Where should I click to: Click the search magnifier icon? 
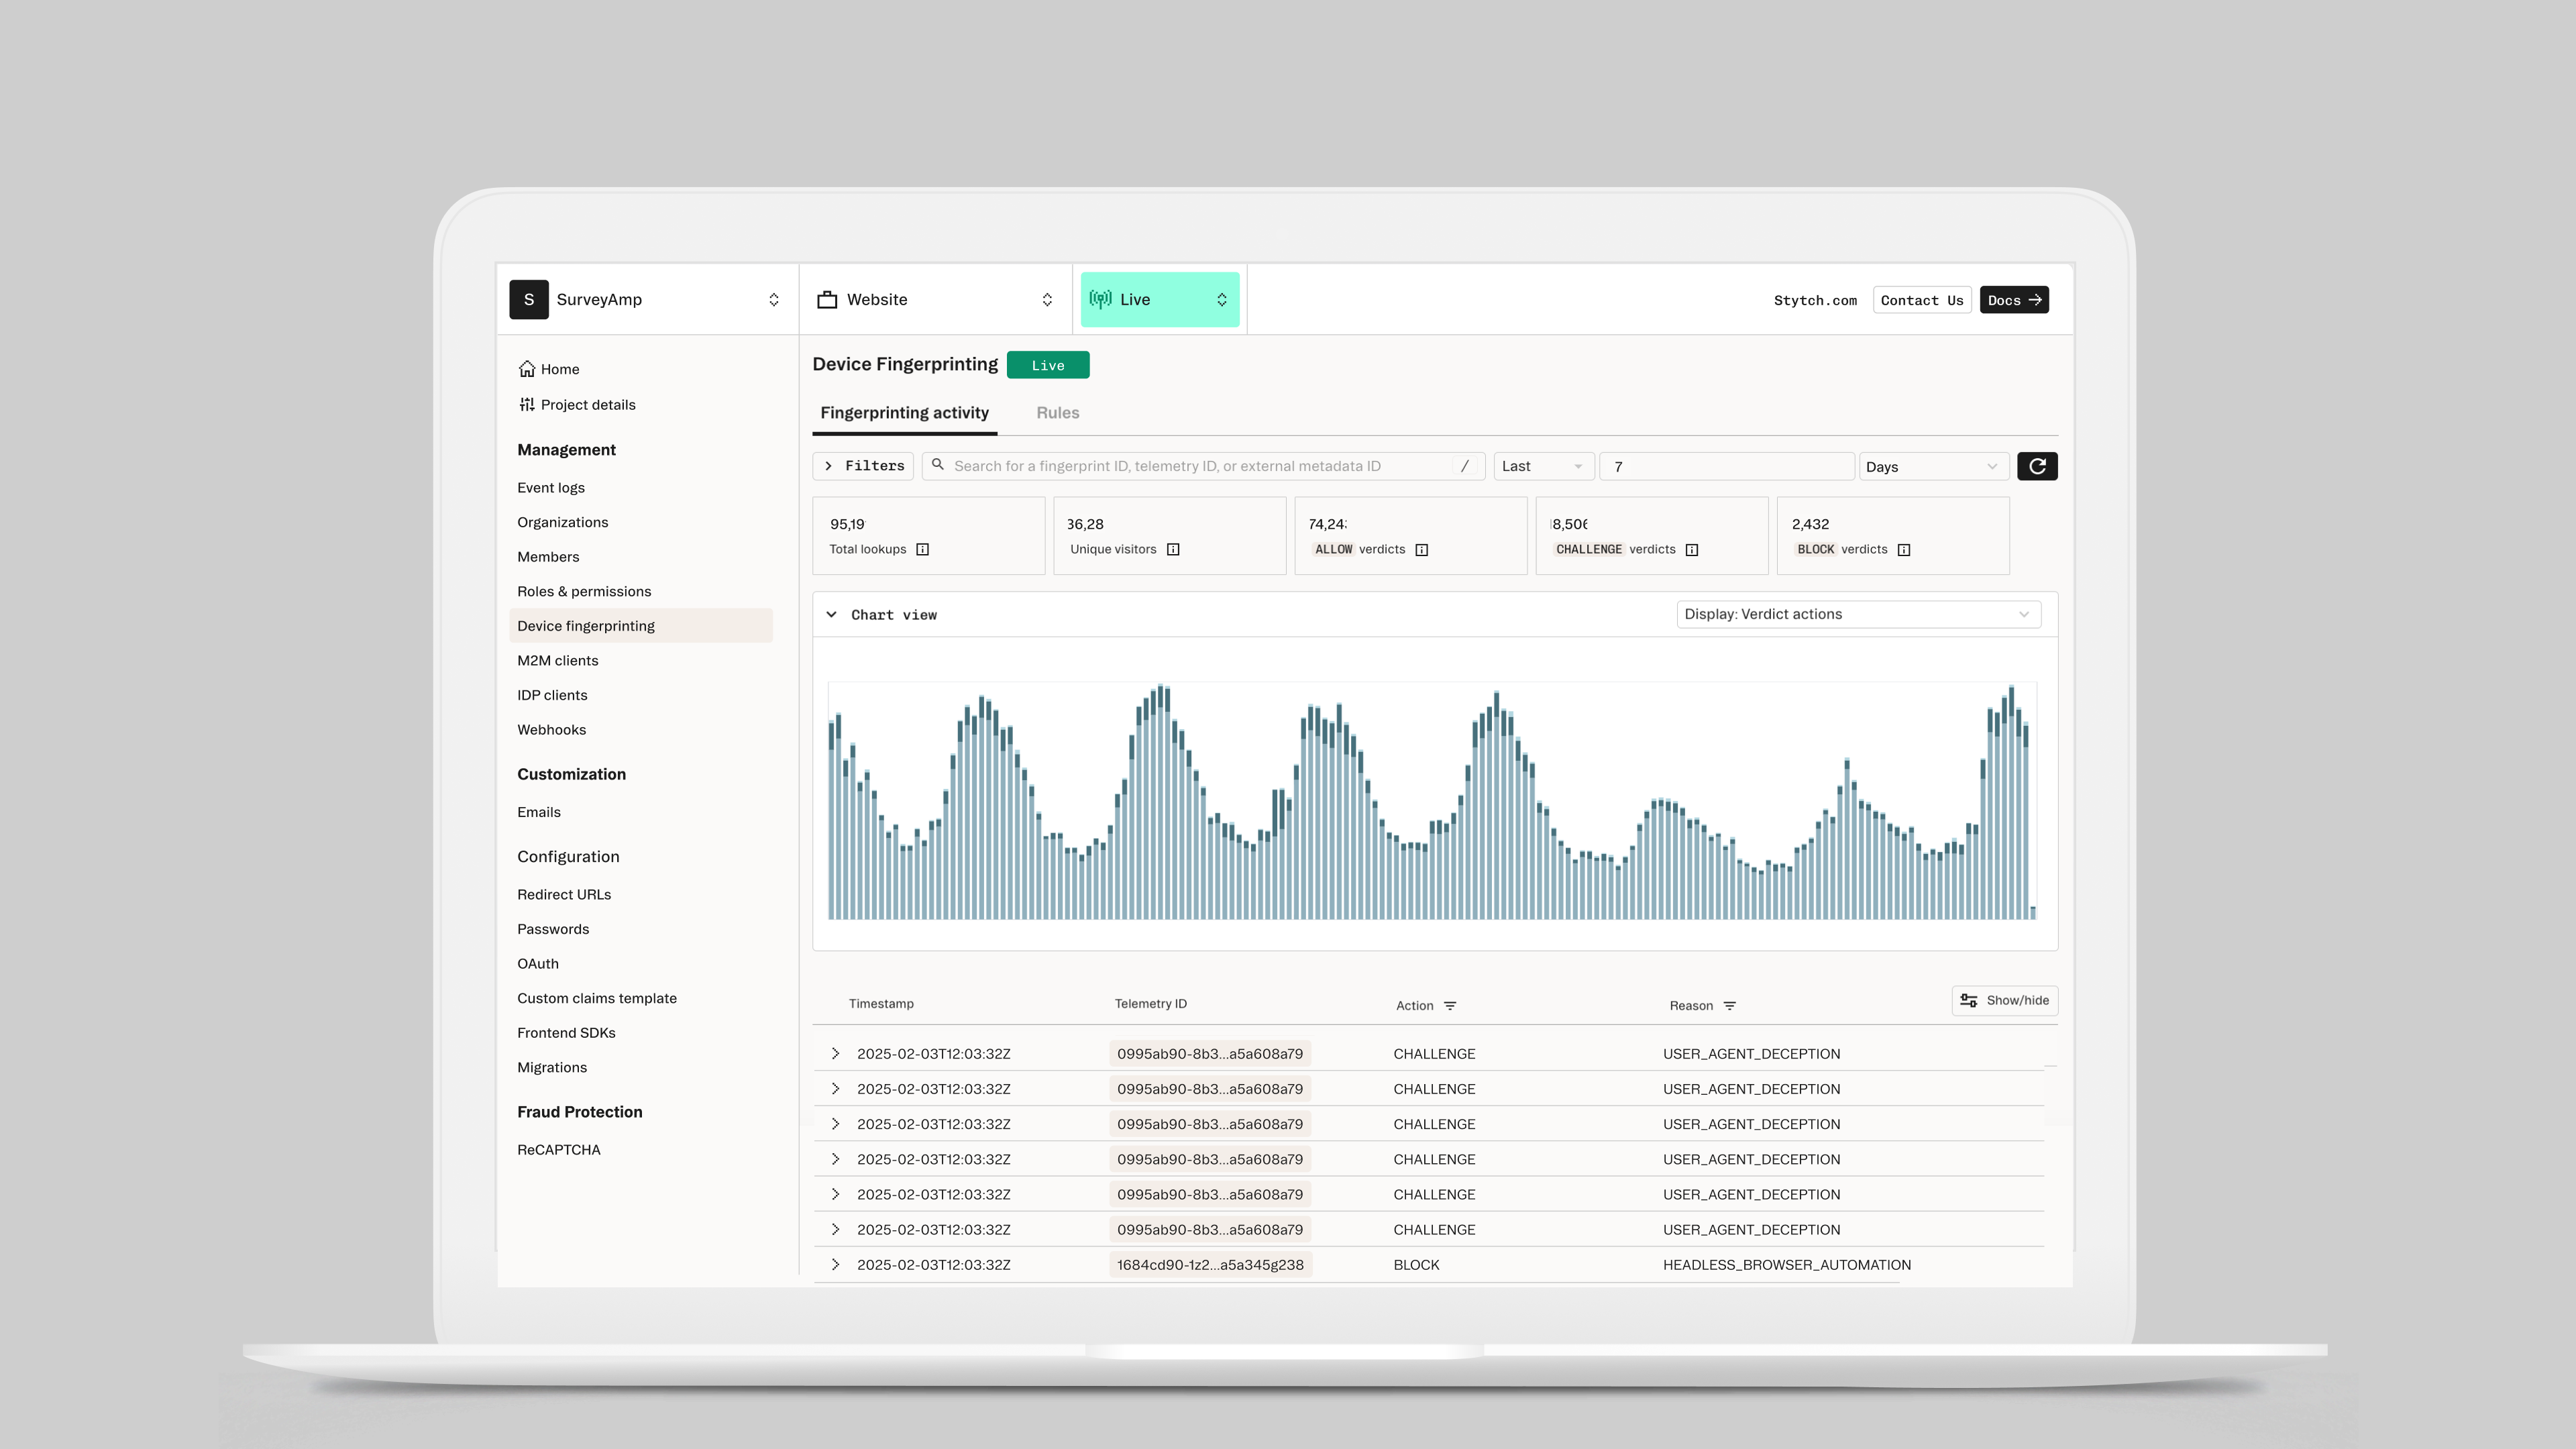pos(938,465)
